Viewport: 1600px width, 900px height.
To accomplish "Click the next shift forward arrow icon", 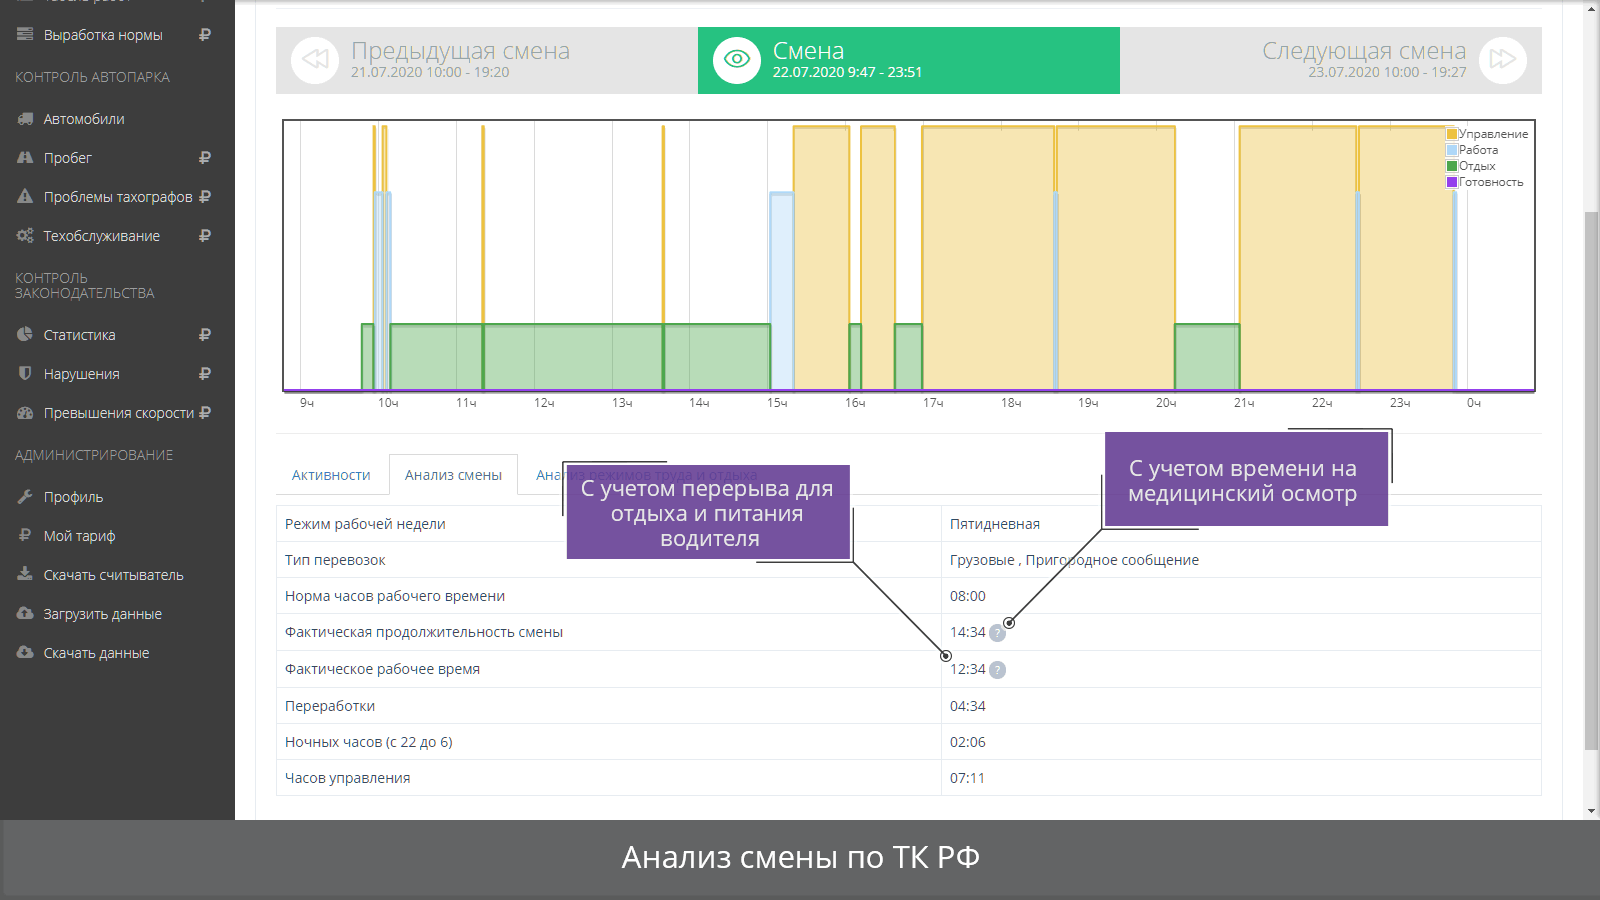I will click(1502, 59).
